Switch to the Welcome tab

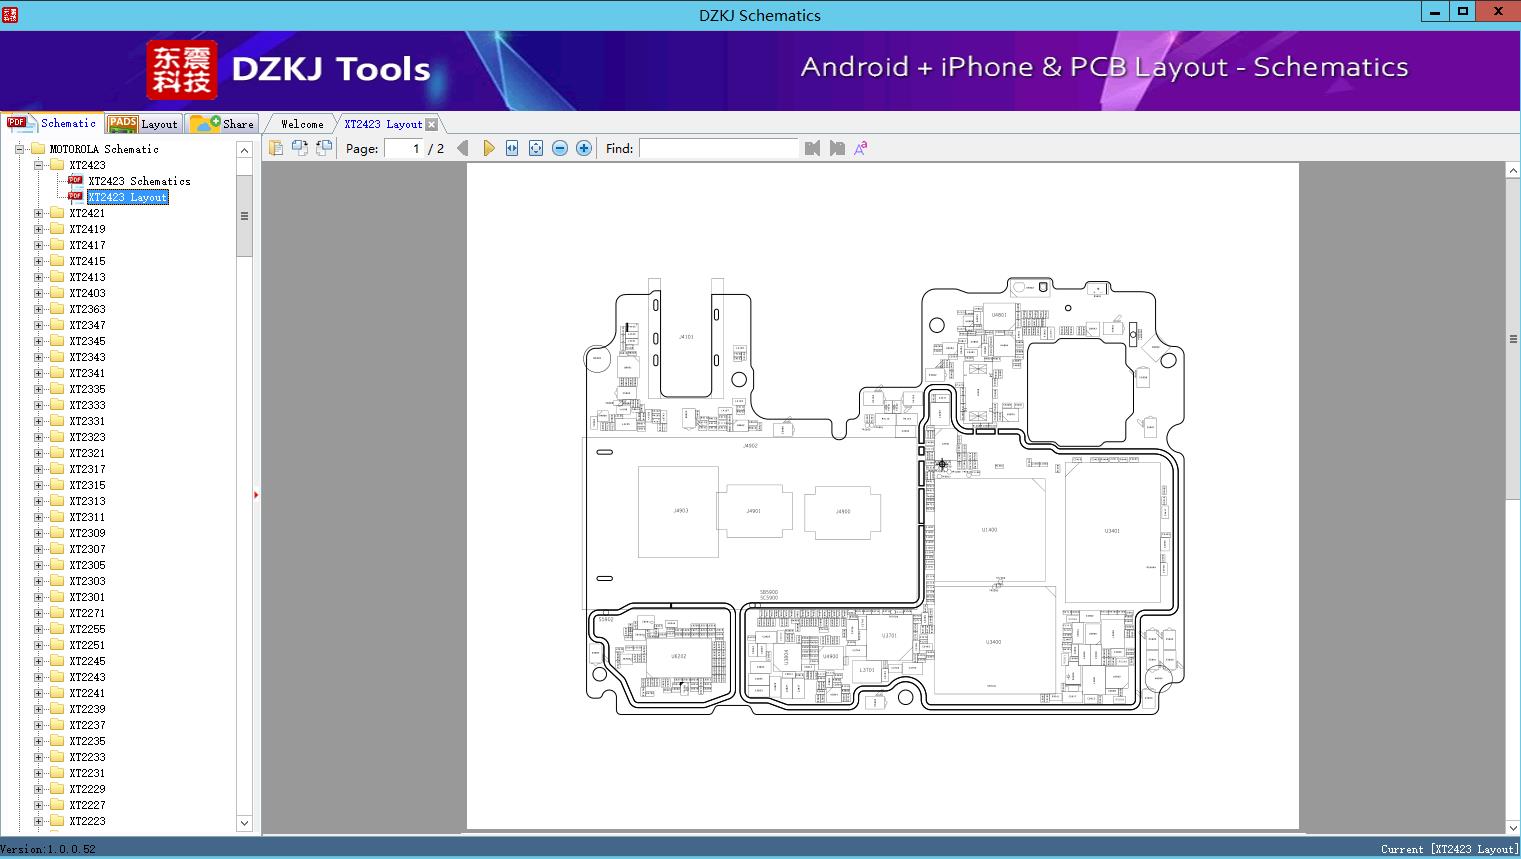(302, 124)
